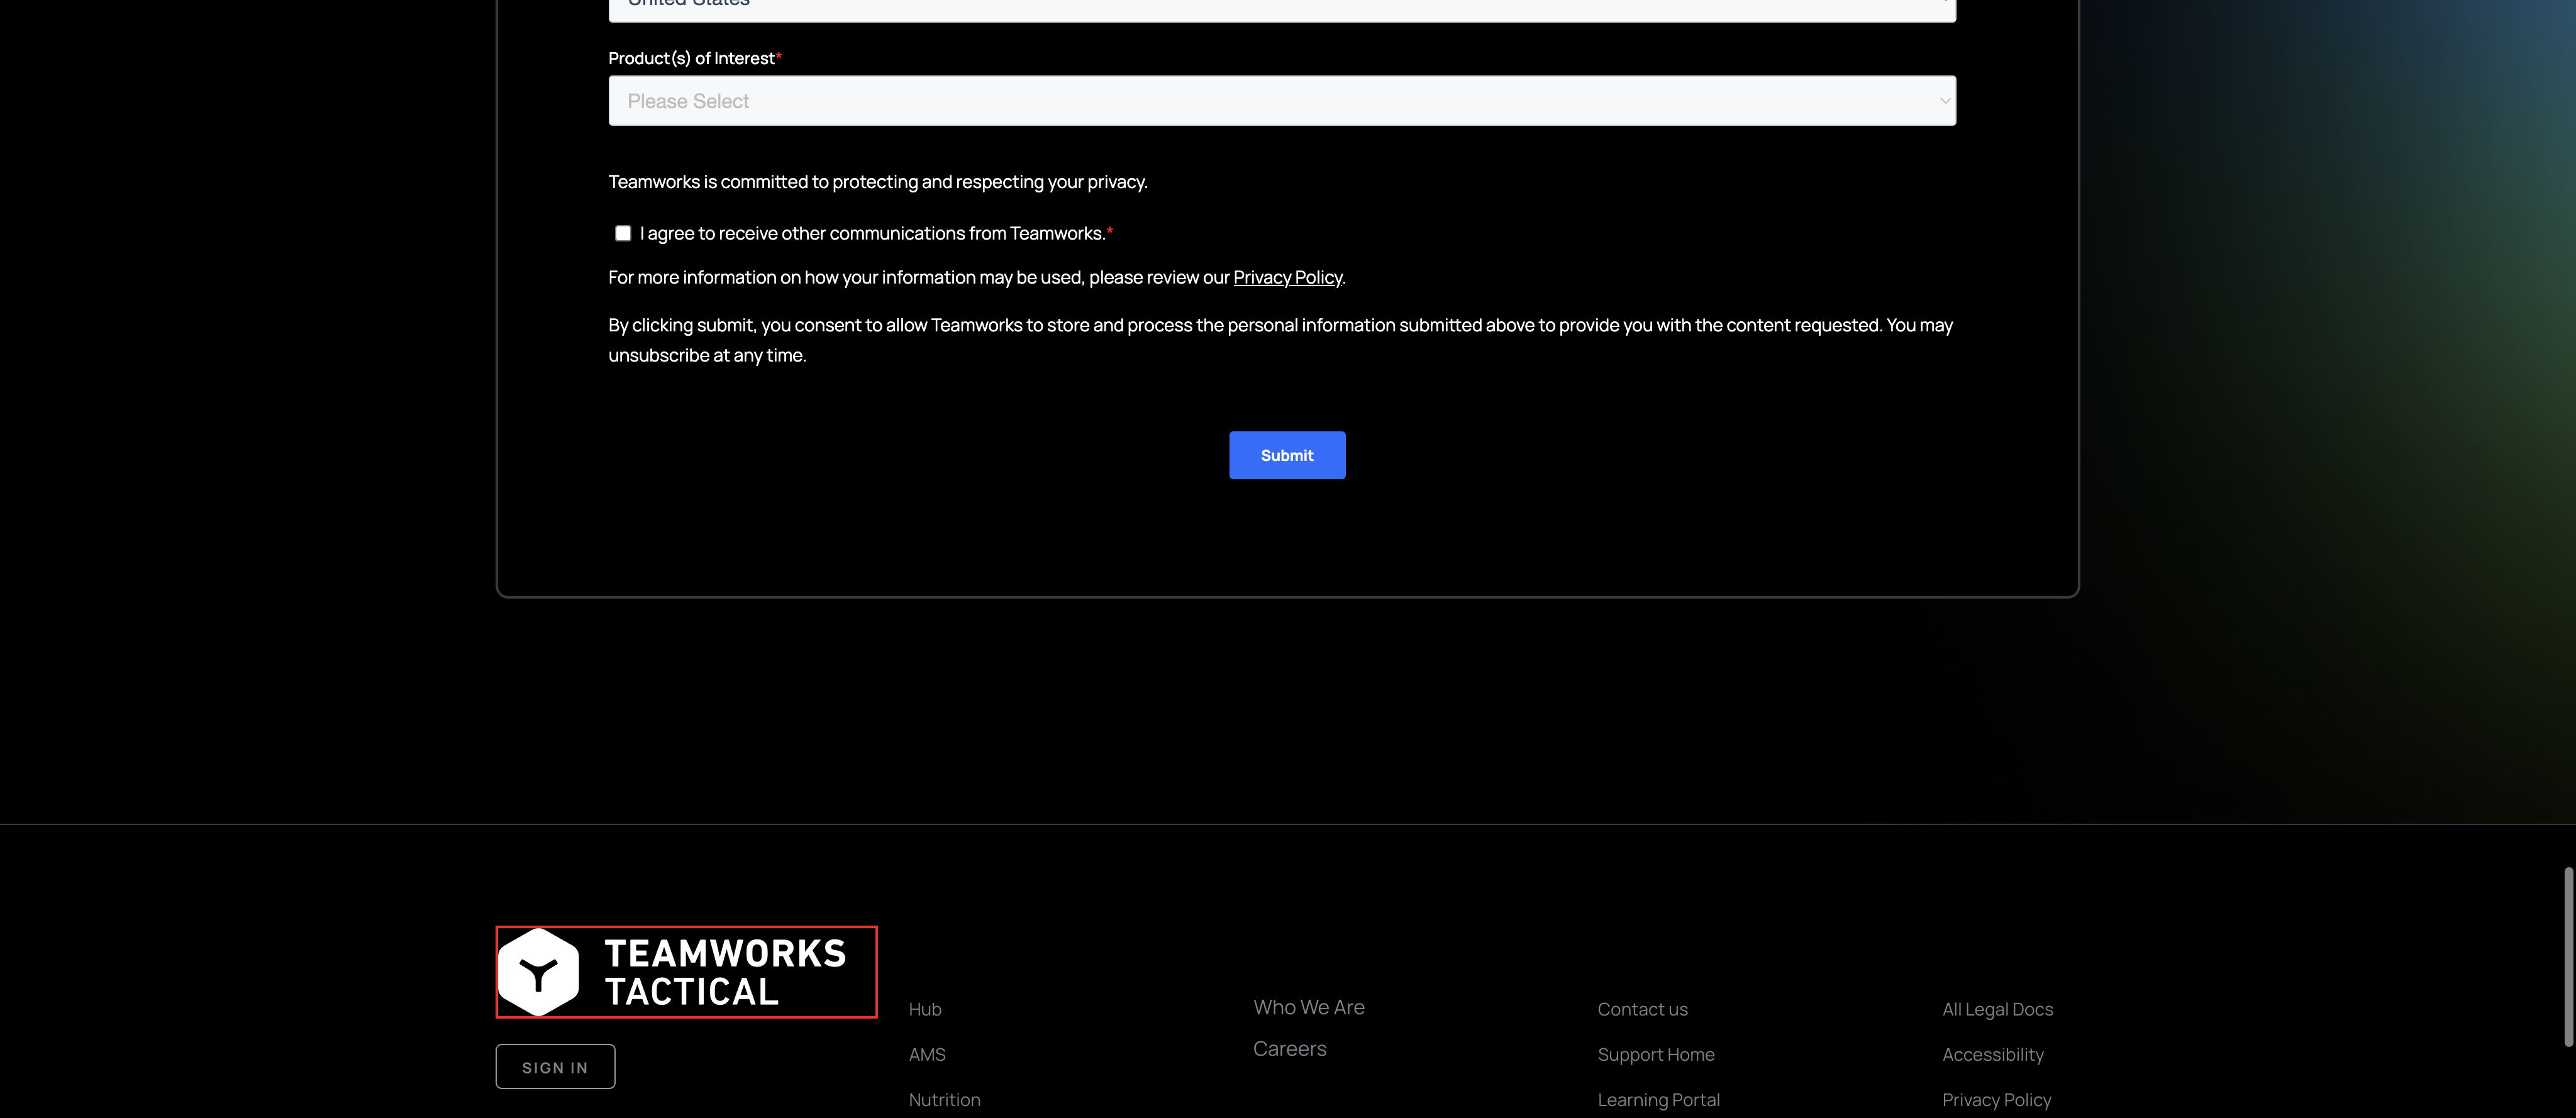The height and width of the screenshot is (1118, 2576).
Task: Click the Teamworks Tactical hexagon logo icon
Action: tap(539, 972)
